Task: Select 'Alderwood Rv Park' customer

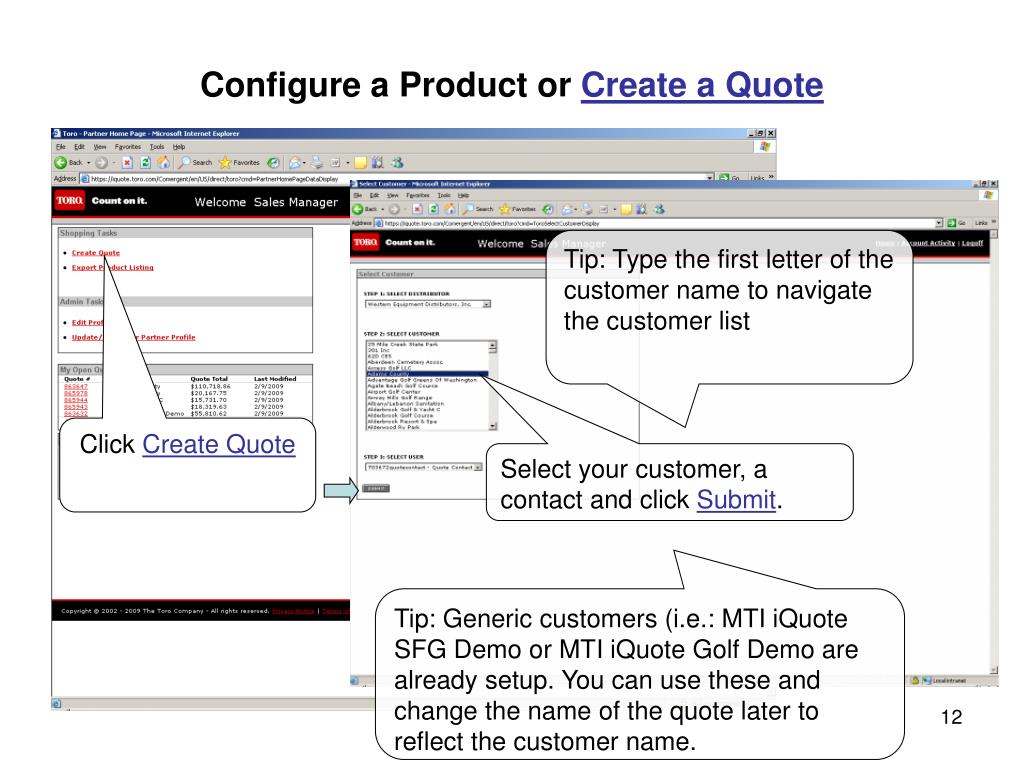Action: 394,427
